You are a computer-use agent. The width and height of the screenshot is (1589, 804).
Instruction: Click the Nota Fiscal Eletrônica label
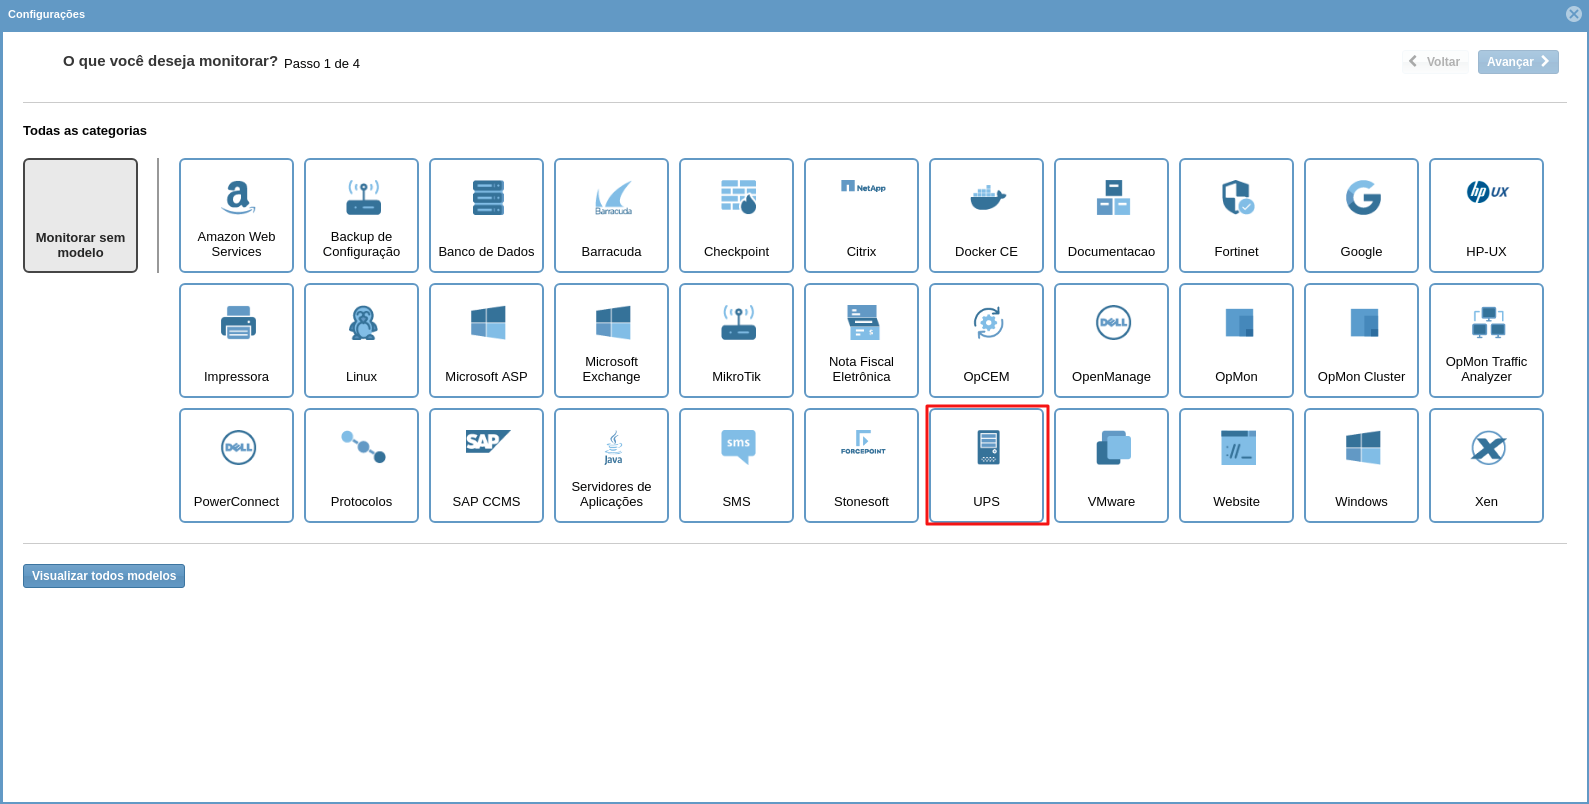[x=861, y=369]
